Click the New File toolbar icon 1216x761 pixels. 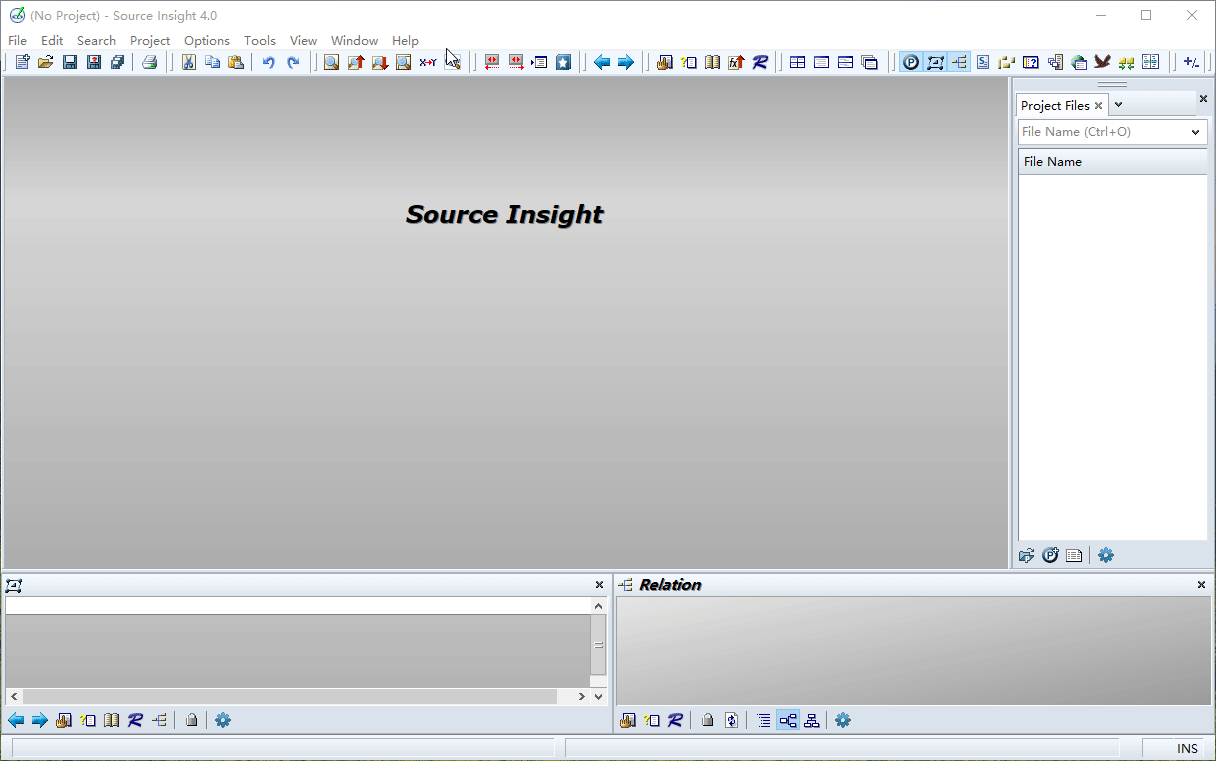click(22, 62)
